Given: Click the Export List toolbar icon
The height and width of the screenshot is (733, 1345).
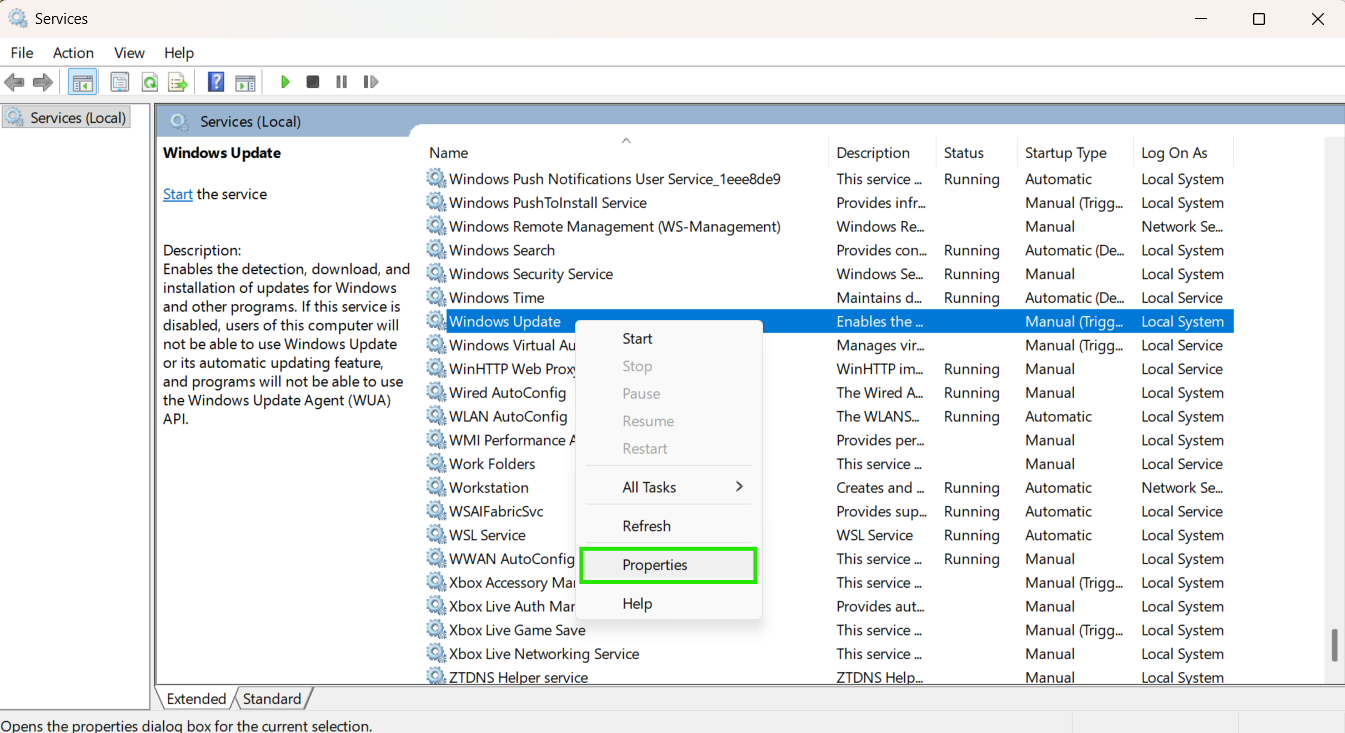Looking at the screenshot, I should [178, 82].
